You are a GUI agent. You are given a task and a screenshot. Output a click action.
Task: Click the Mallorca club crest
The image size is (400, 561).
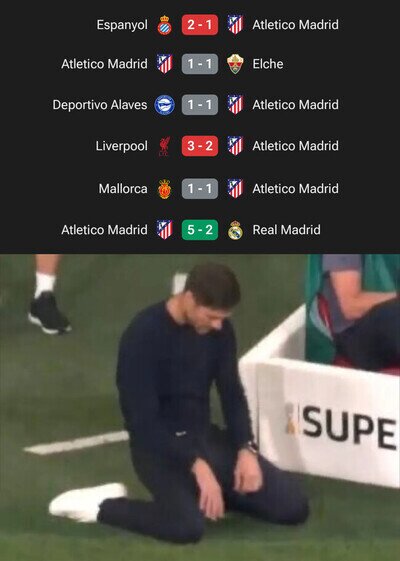(165, 189)
